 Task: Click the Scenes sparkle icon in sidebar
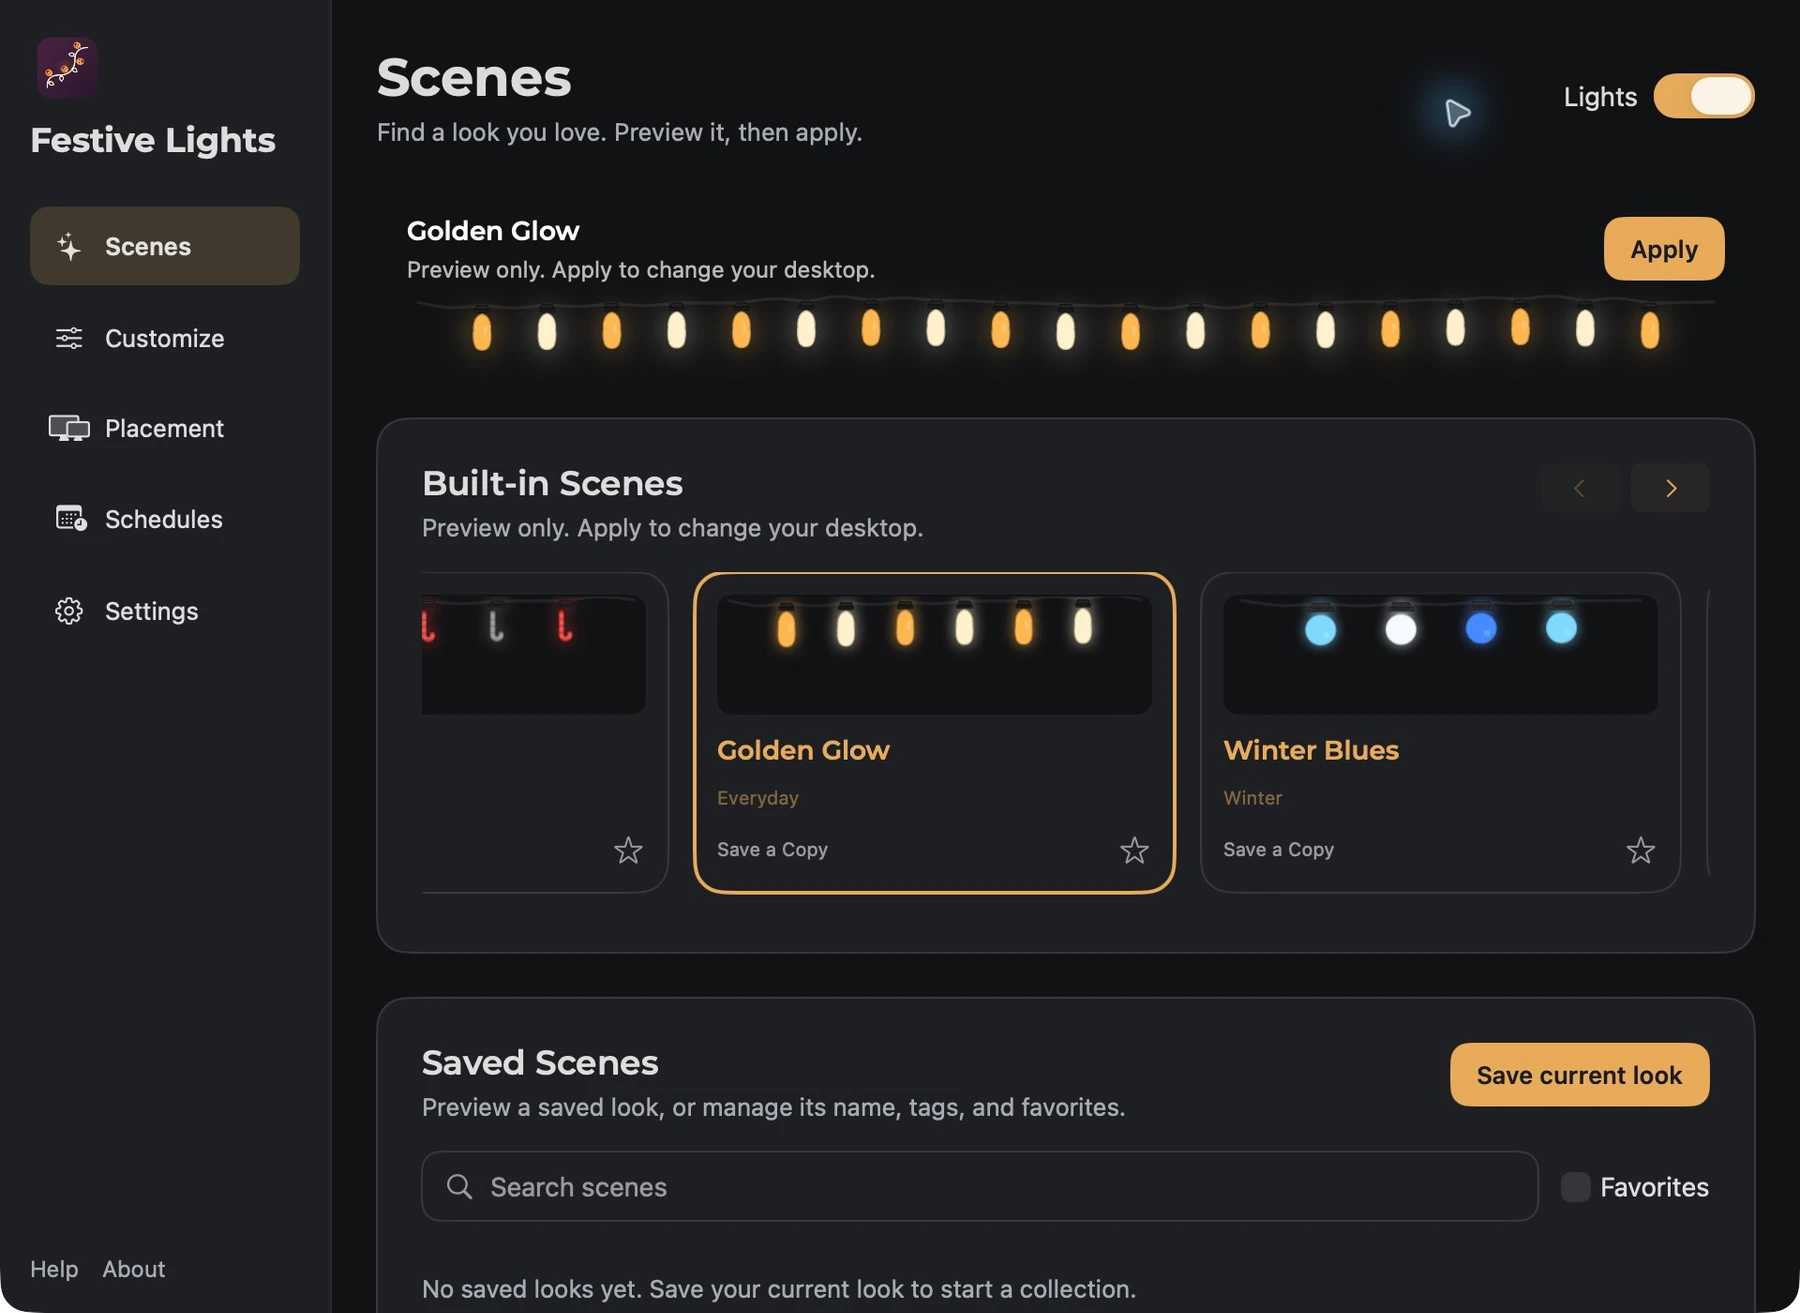point(69,246)
